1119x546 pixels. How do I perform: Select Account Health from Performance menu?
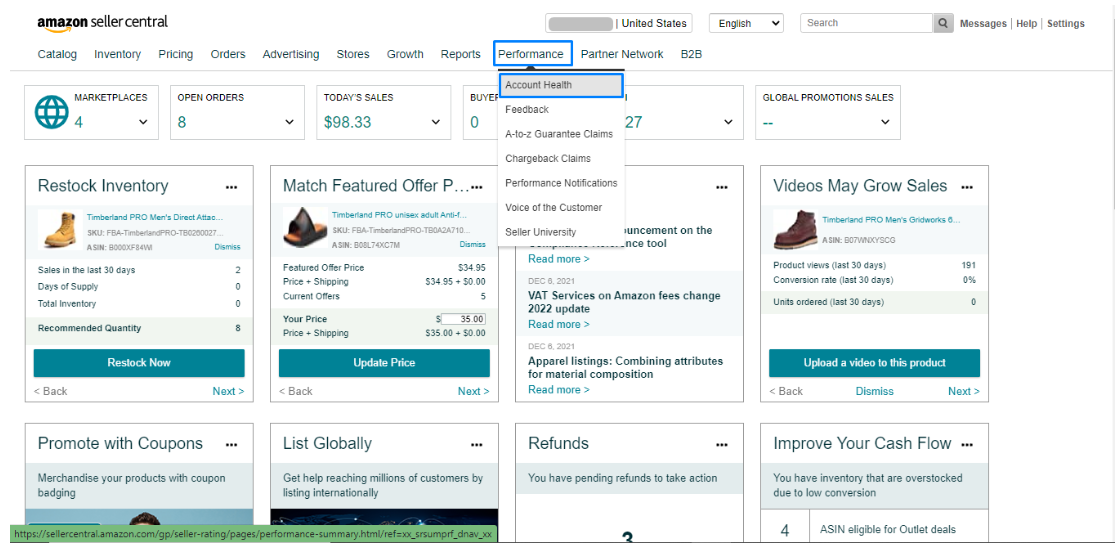tap(561, 85)
